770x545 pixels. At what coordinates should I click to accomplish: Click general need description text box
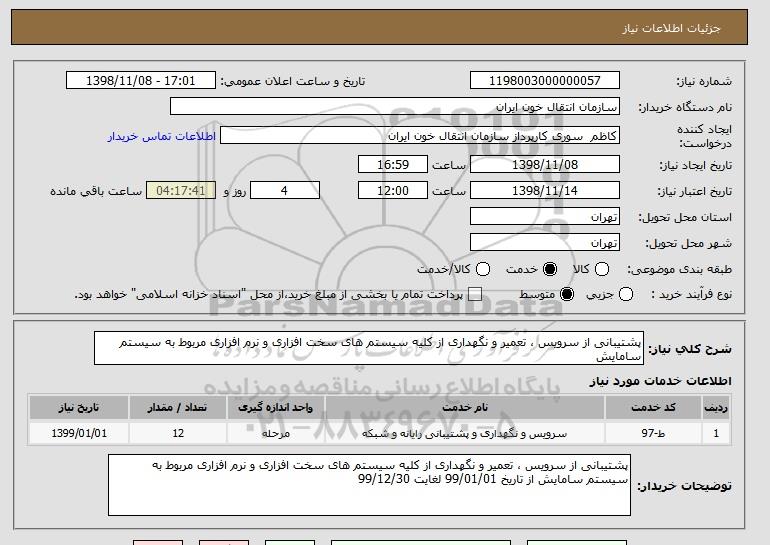(369, 348)
